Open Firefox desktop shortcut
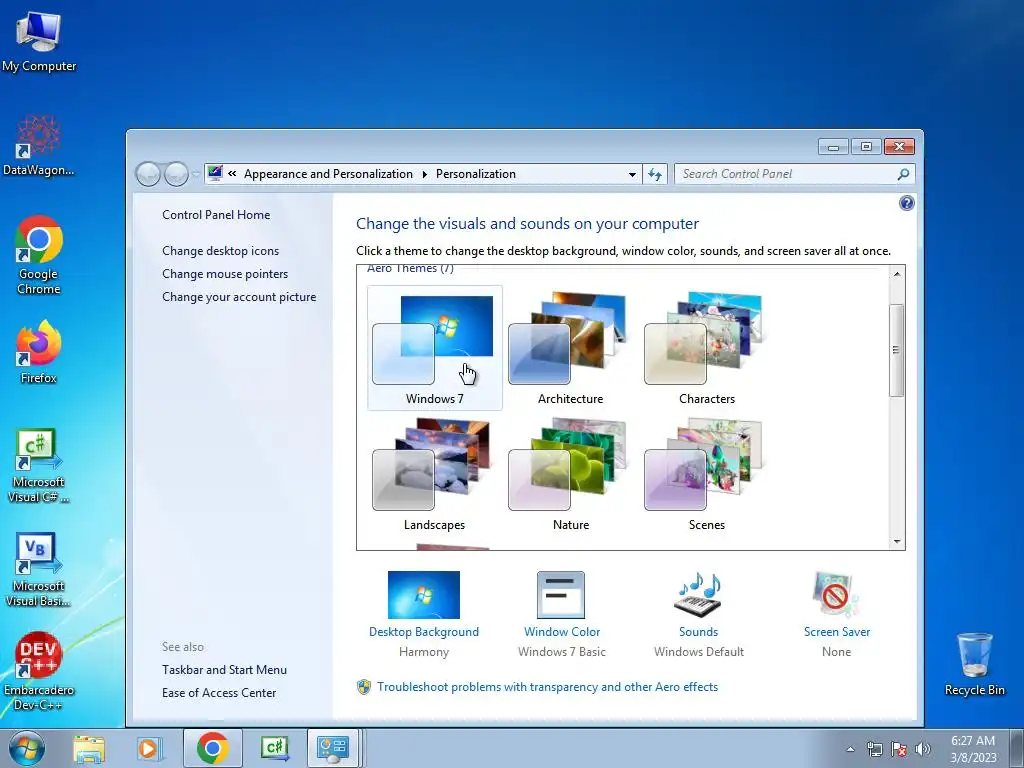This screenshot has width=1024, height=768. click(39, 352)
